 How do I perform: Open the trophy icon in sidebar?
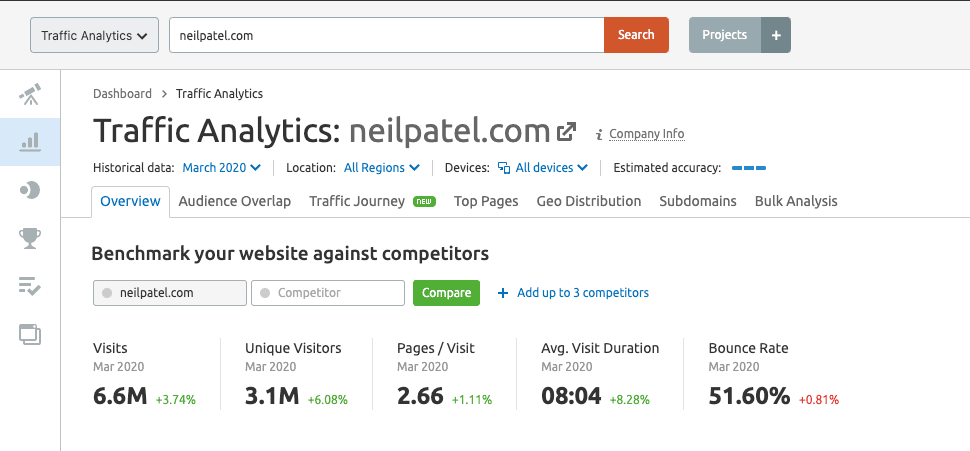(x=30, y=238)
